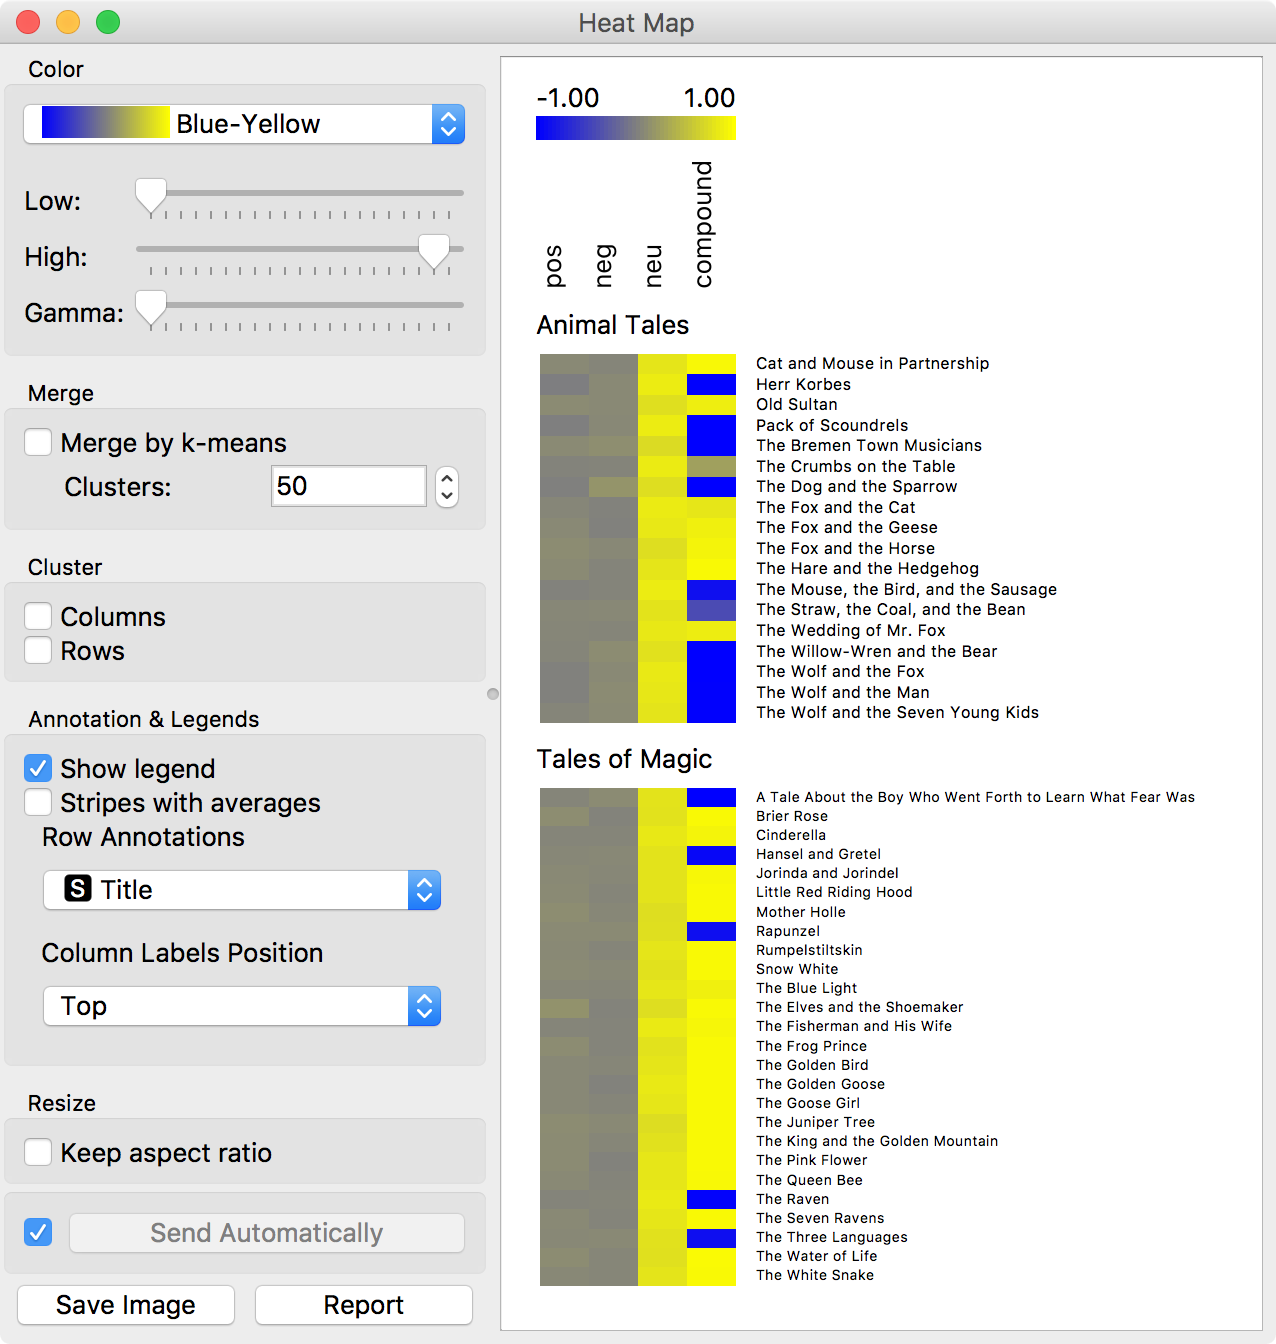
Task: Open the Row Annotations Title dropdown
Action: point(242,890)
